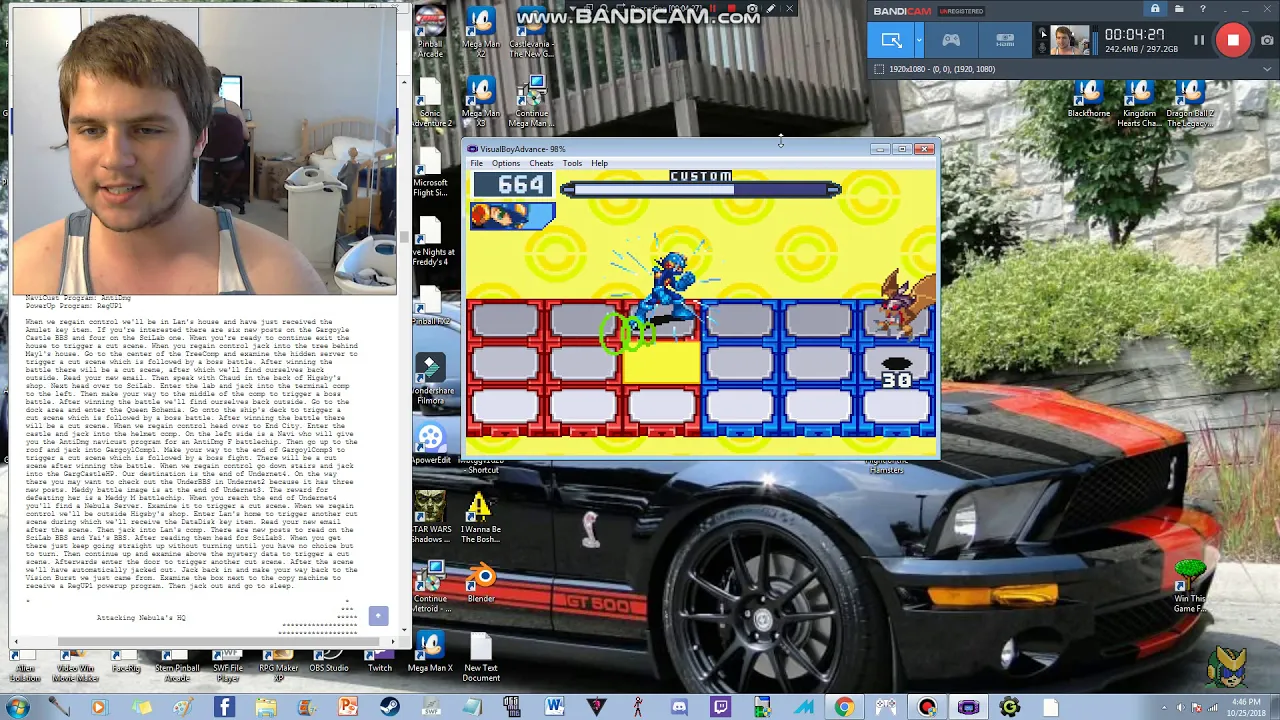Open the Star Wars Shadows desktop shortcut
1280x720 pixels.
[431, 518]
